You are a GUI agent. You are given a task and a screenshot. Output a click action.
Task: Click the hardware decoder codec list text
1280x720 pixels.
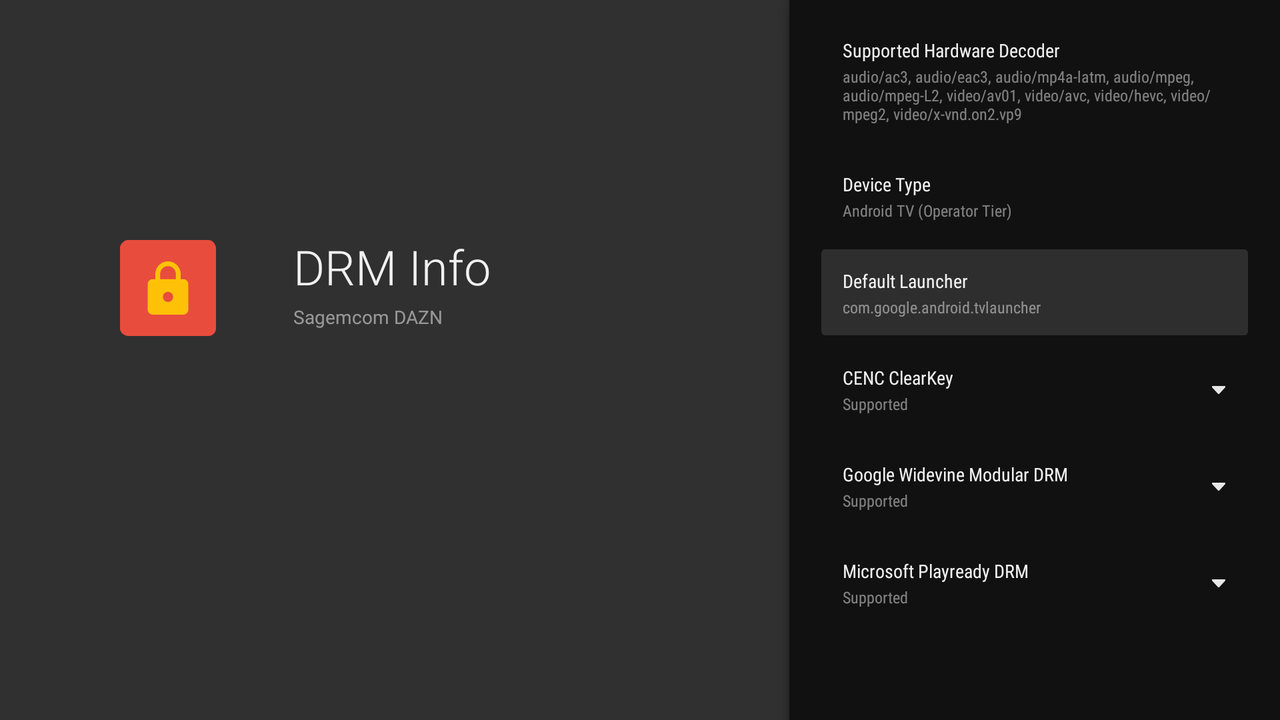pos(1026,96)
